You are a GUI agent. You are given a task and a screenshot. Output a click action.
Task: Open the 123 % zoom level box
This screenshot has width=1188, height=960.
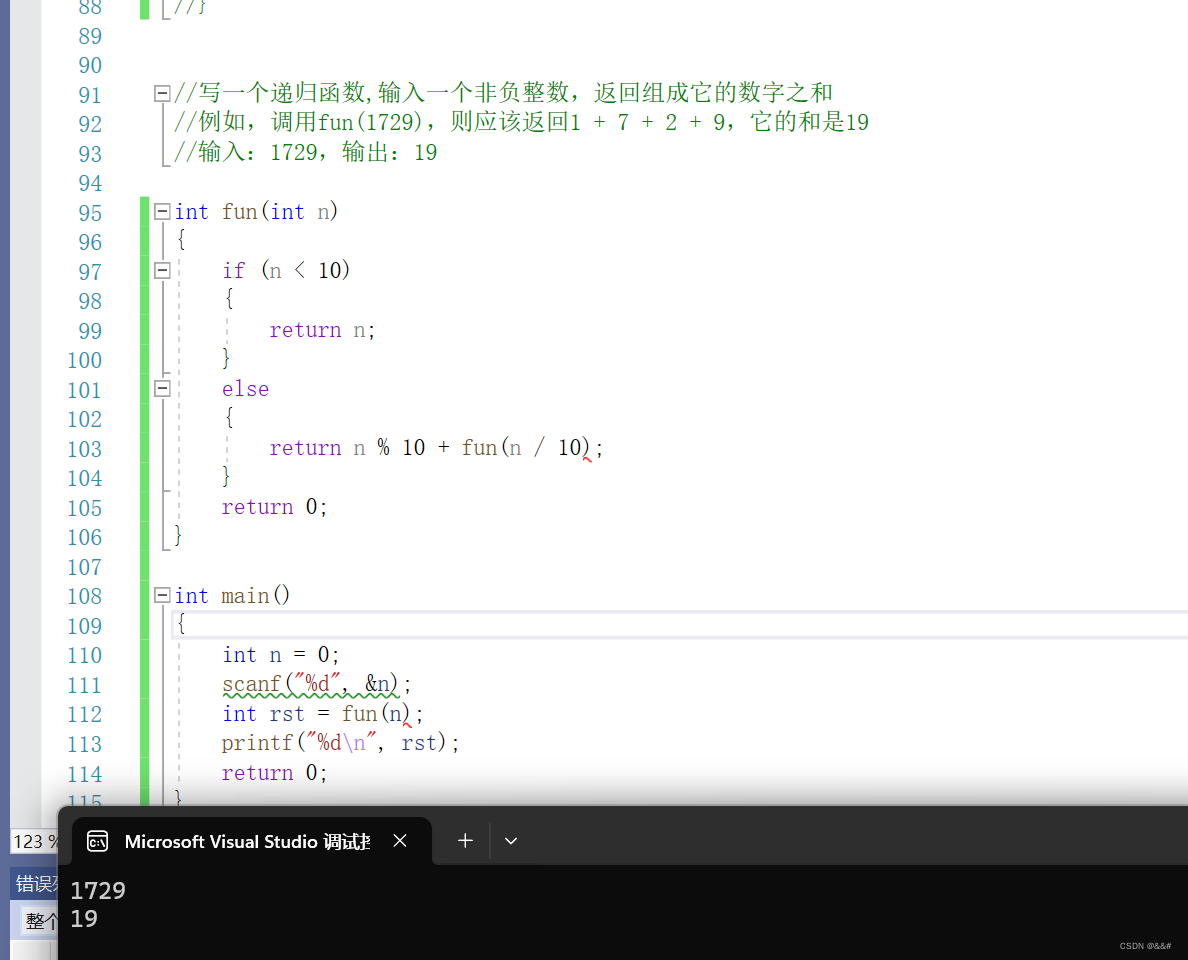[x=34, y=841]
